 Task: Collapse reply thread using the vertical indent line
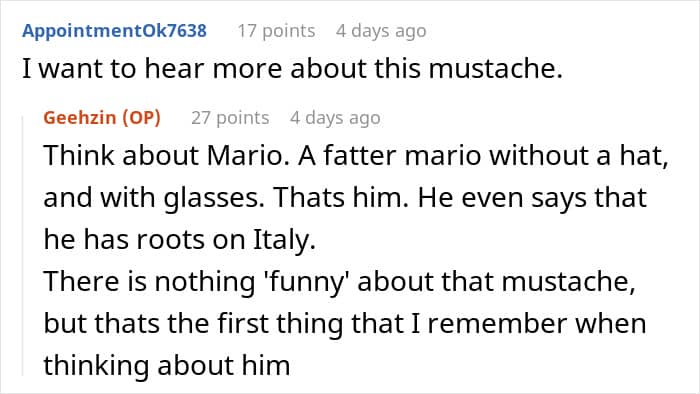(x=23, y=245)
